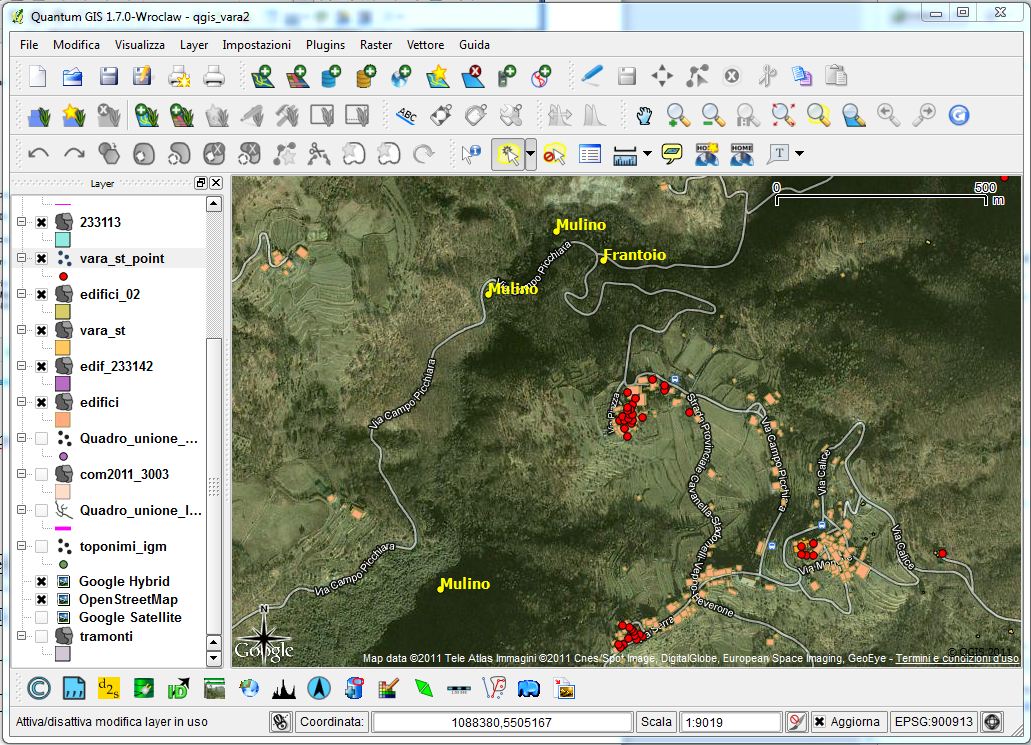Open Termini e condizioni d'uso link

tap(957, 658)
